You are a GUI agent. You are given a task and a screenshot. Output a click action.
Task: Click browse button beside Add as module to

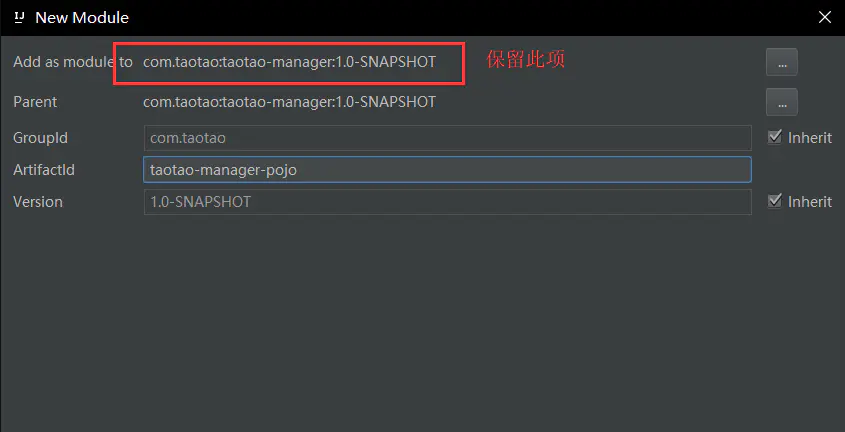click(x=781, y=62)
